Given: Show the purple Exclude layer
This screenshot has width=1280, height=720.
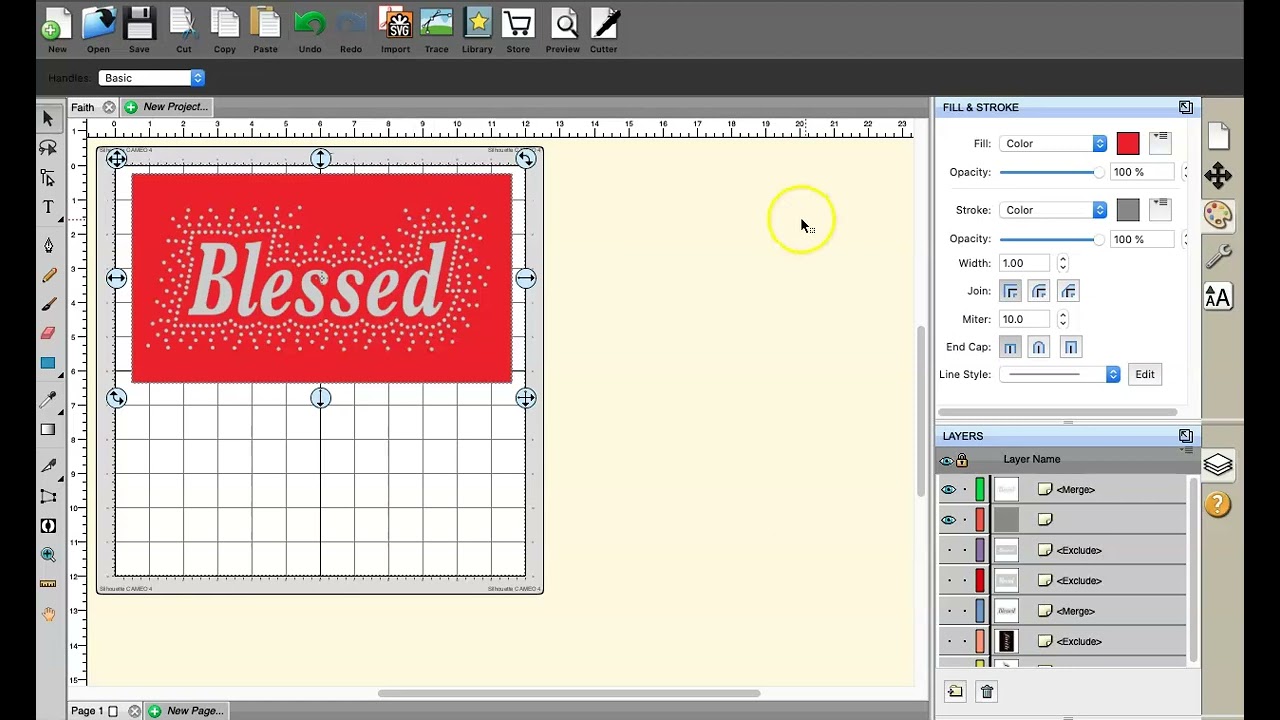Looking at the screenshot, I should click(948, 550).
